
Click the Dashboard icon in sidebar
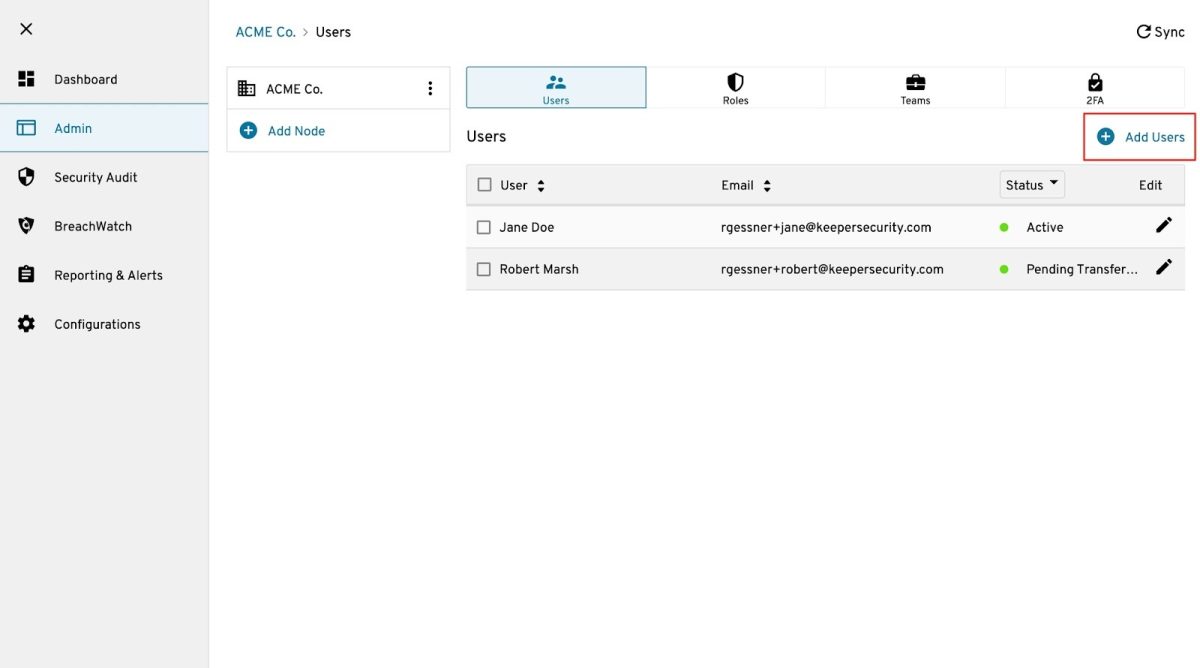[27, 79]
